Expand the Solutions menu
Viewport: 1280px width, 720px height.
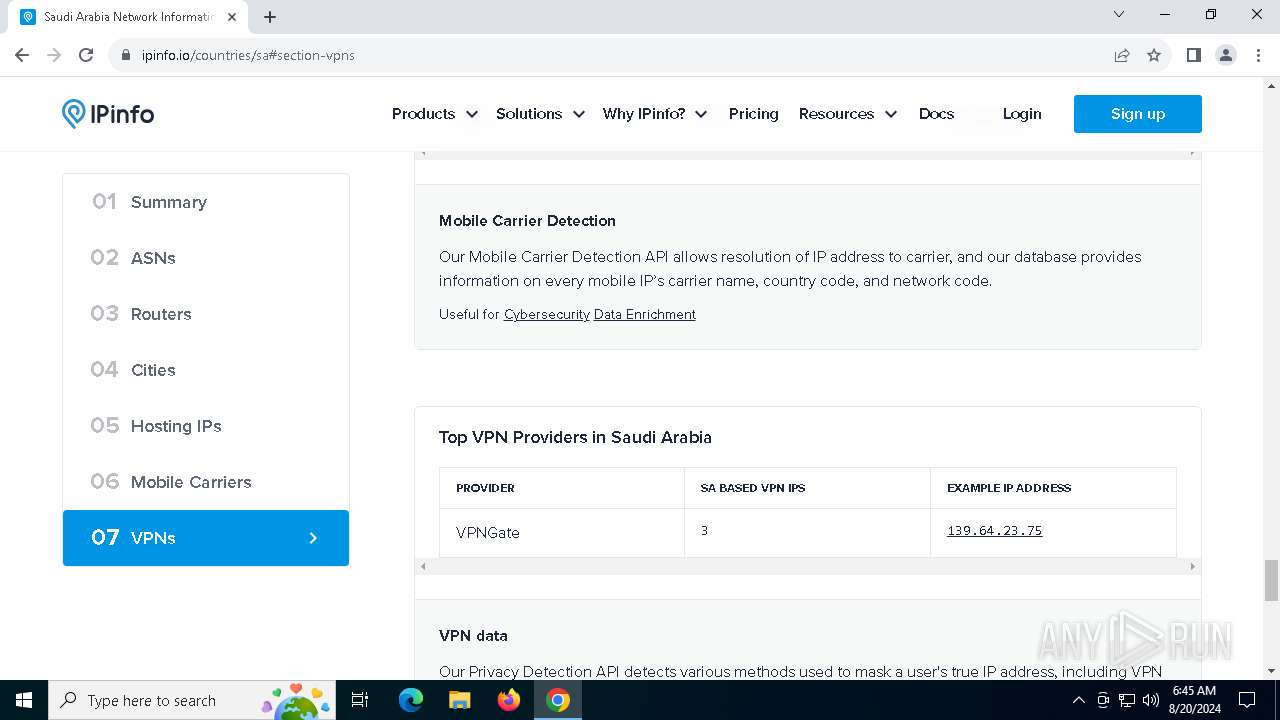click(x=540, y=114)
